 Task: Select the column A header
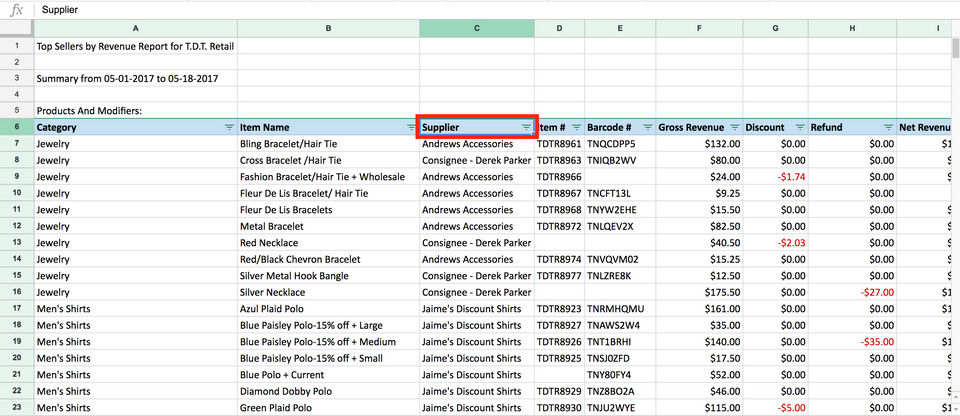134,28
